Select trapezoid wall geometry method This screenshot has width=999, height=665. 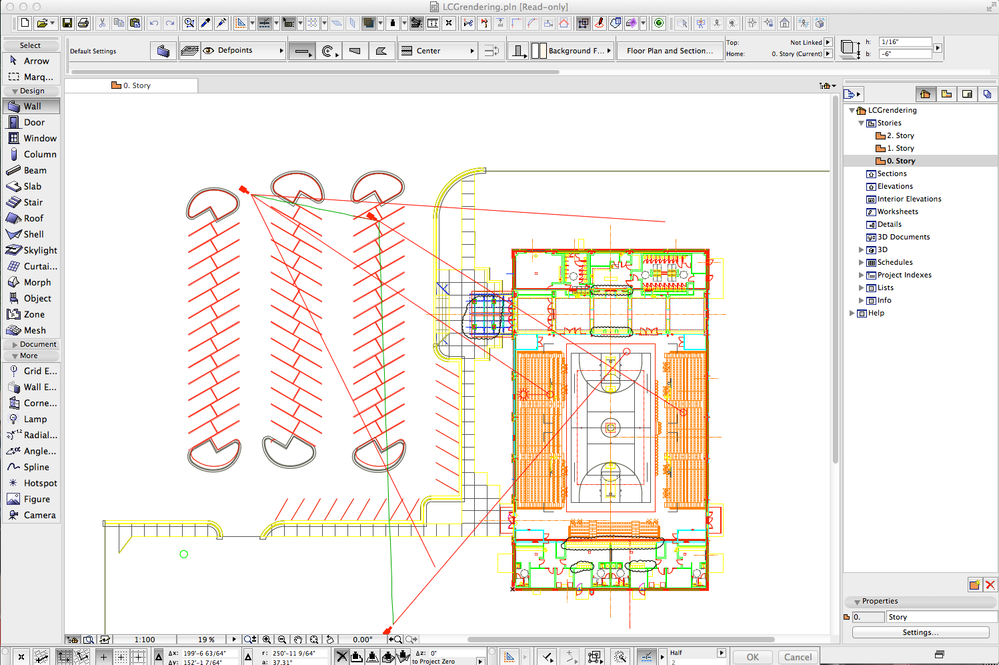click(x=356, y=50)
